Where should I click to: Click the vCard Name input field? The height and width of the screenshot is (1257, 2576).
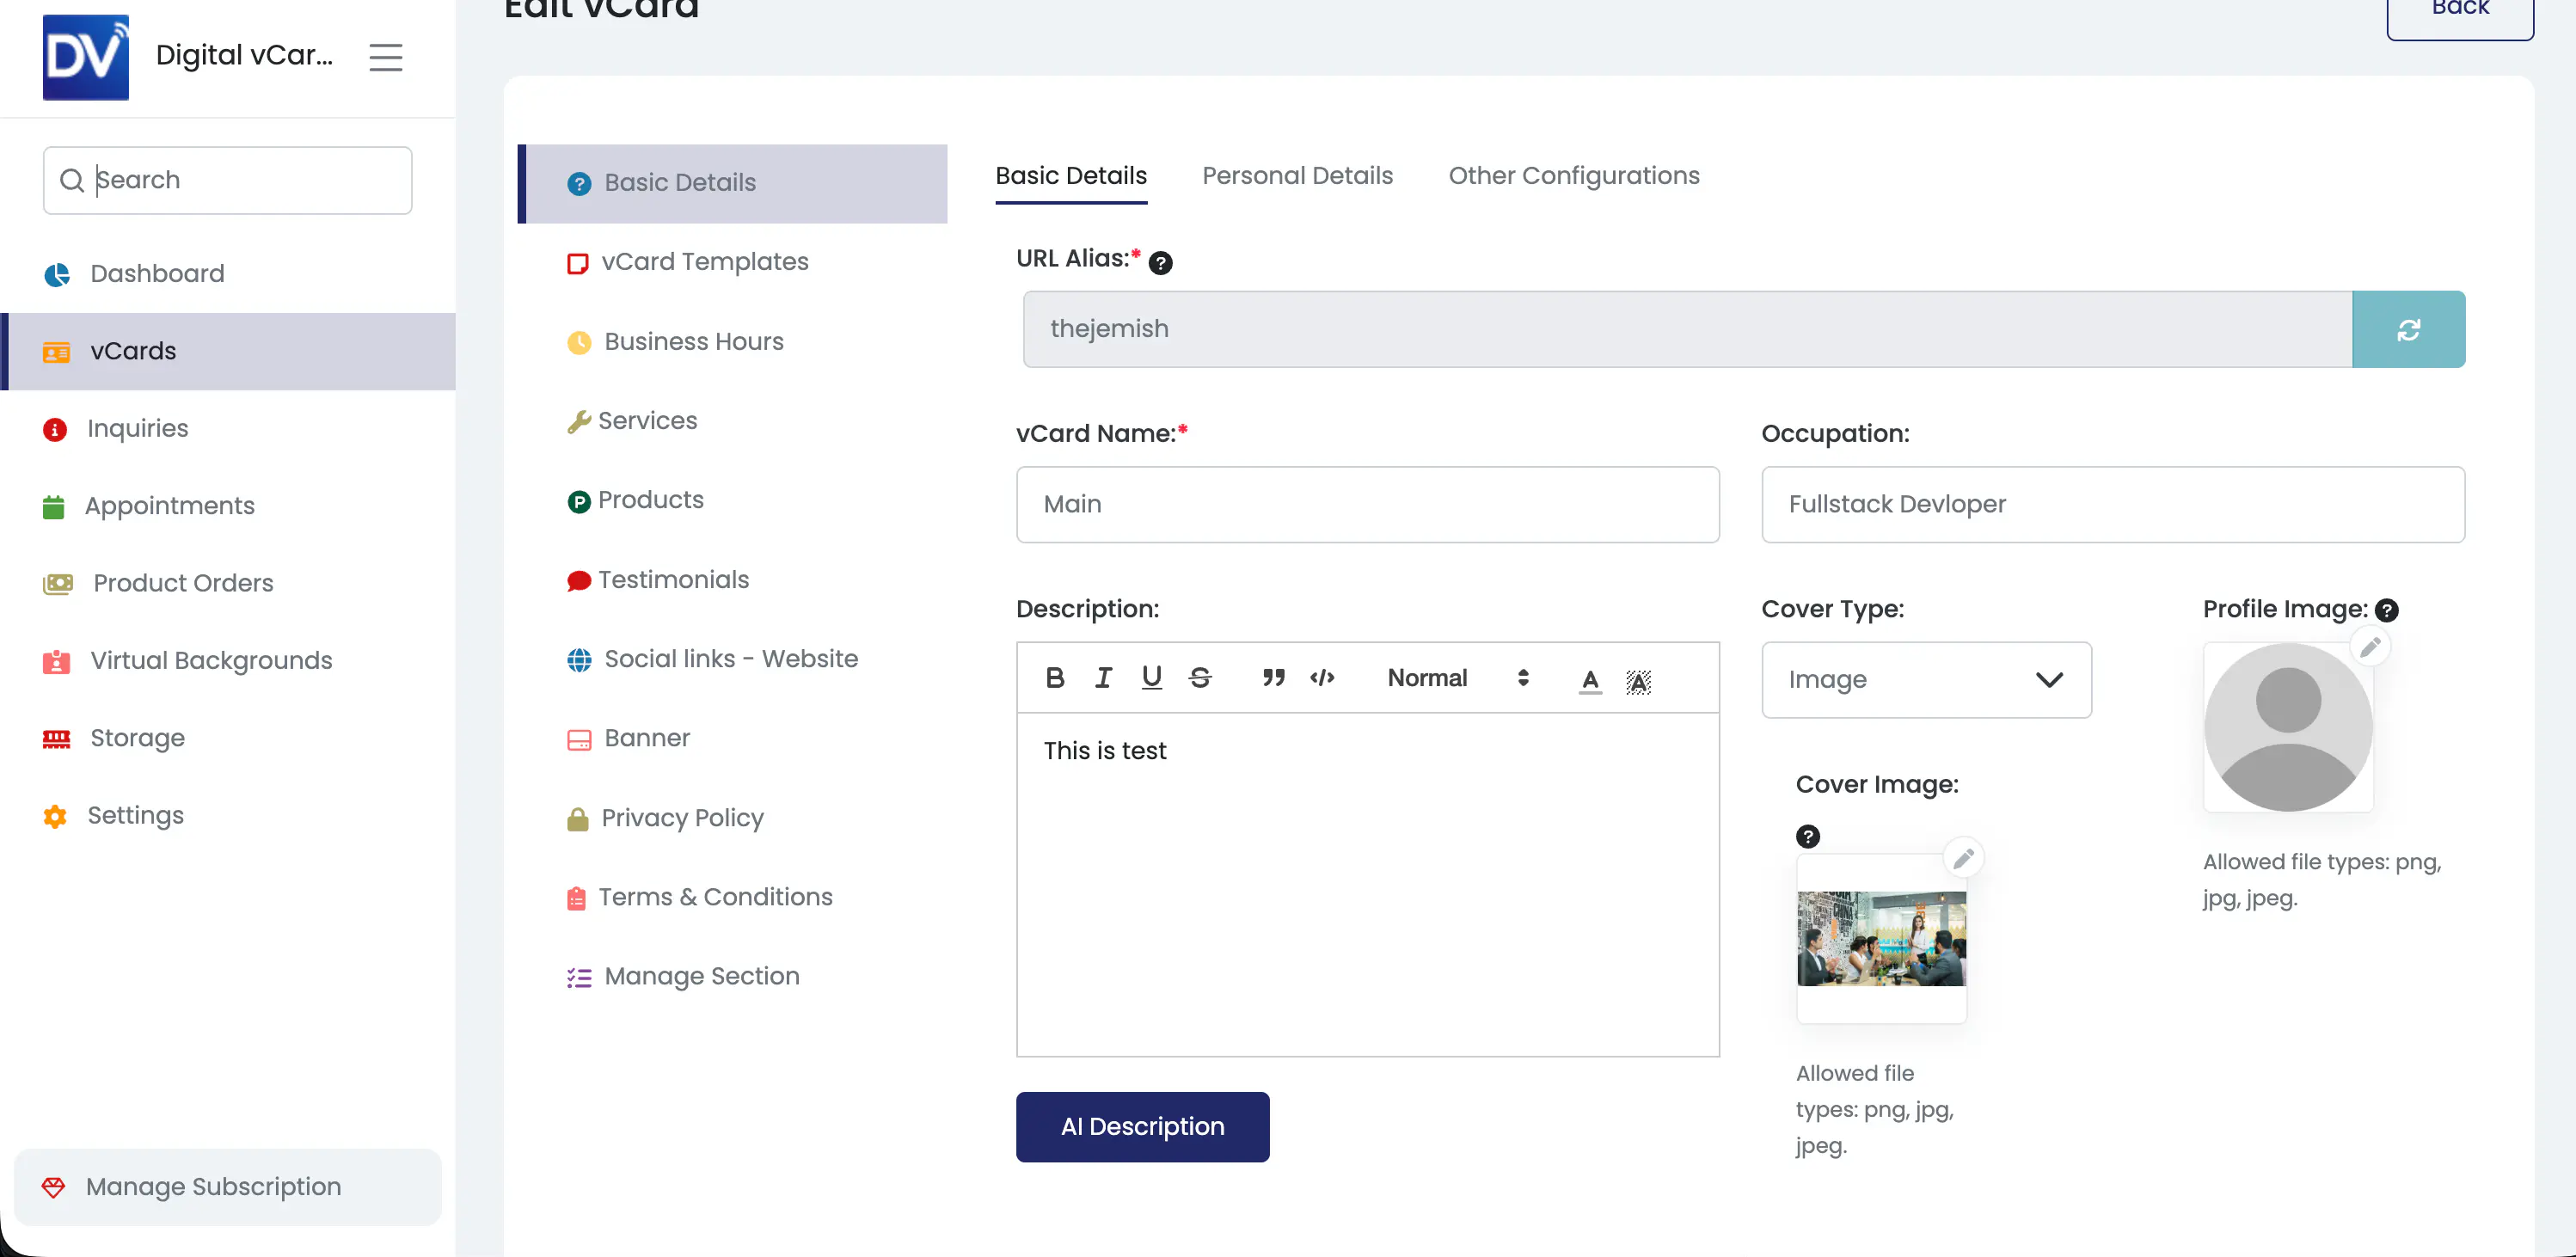1367,504
